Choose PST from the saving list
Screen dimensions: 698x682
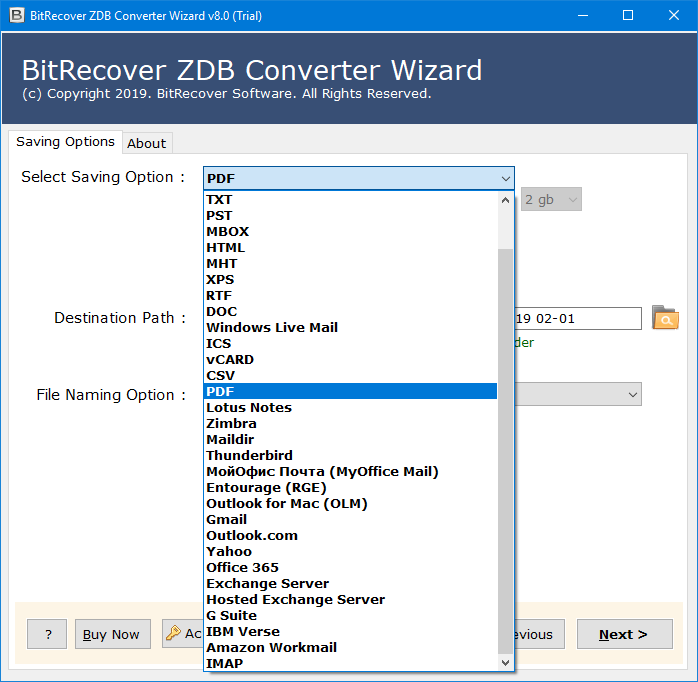[350, 215]
